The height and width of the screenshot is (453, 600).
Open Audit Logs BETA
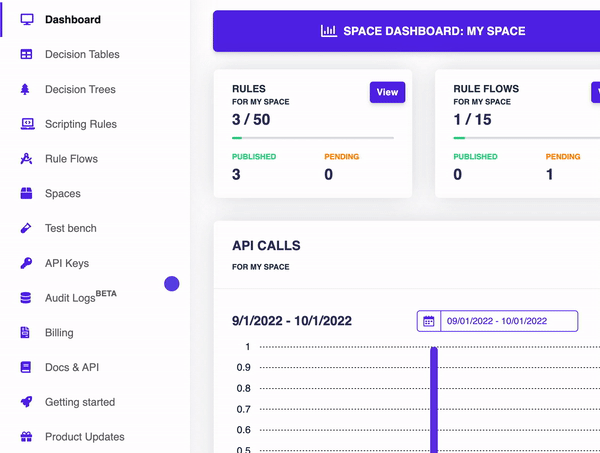click(81, 297)
